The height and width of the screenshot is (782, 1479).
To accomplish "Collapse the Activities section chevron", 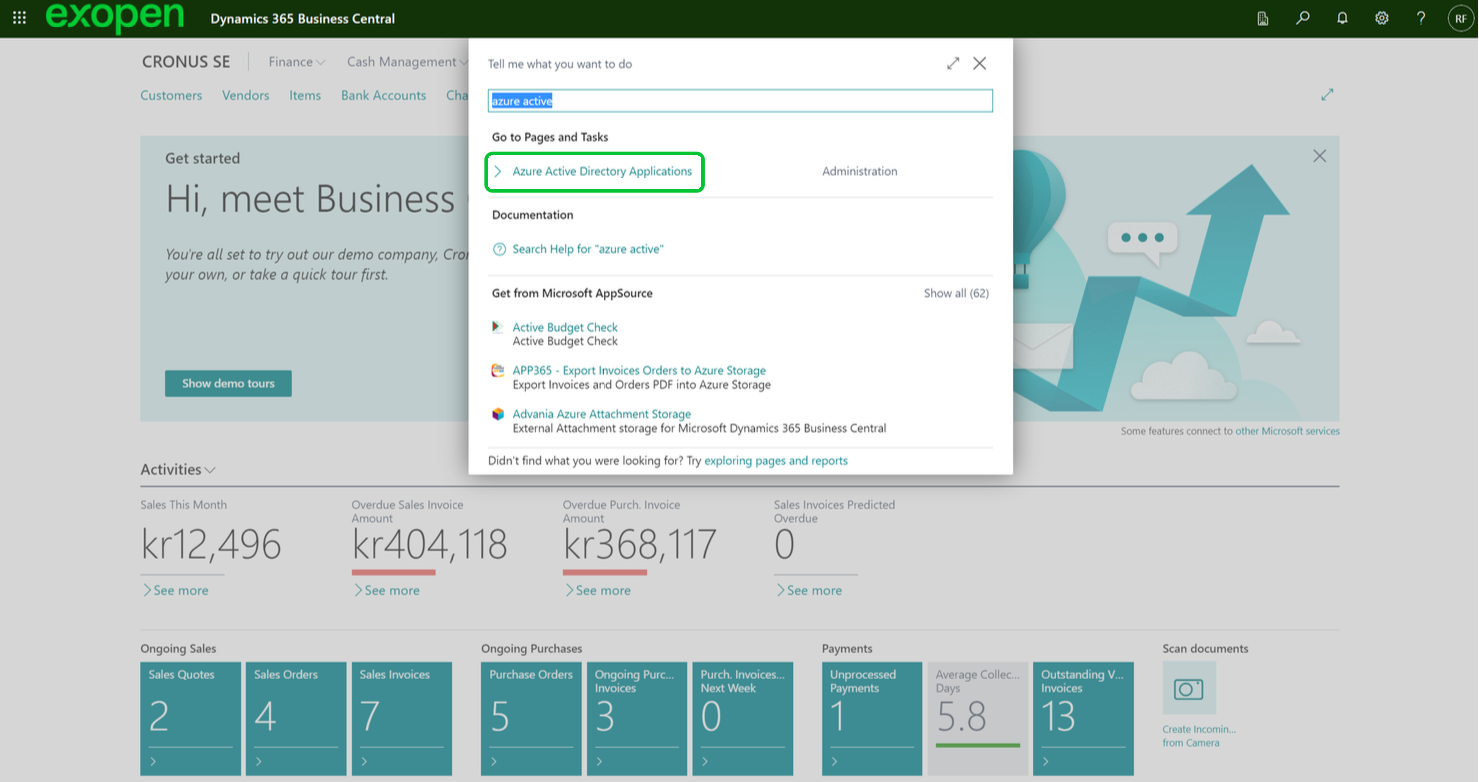I will point(210,470).
